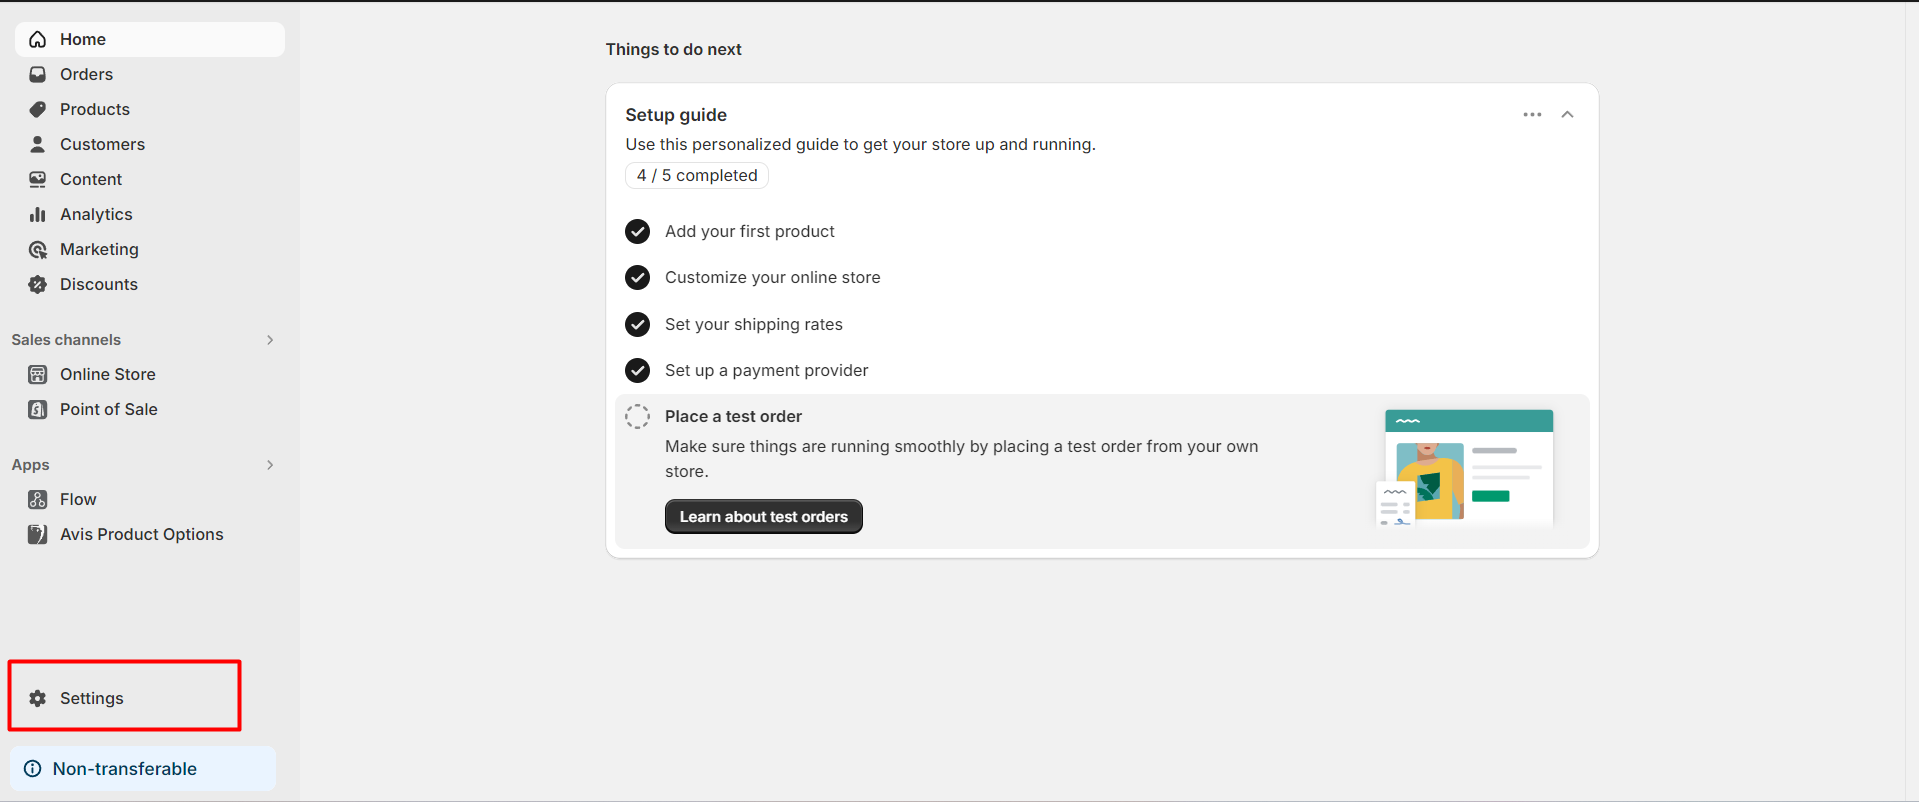Click the Settings gear icon

pyautogui.click(x=38, y=698)
